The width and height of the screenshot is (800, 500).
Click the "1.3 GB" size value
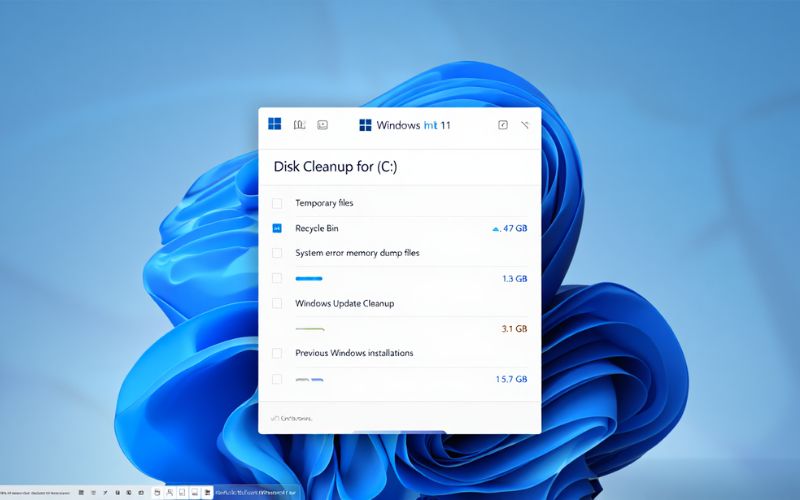(514, 279)
